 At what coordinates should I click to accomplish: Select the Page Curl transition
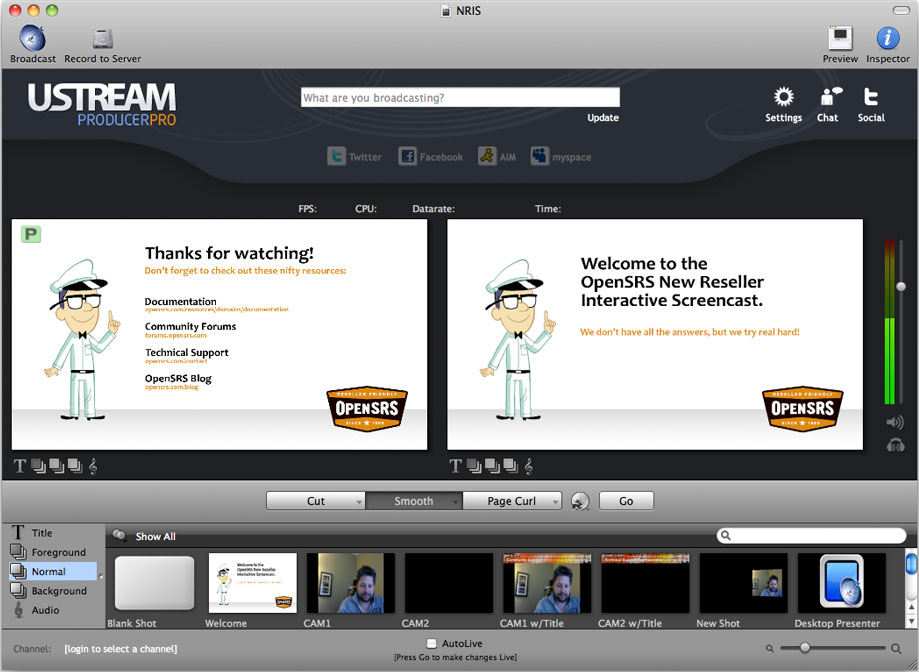(x=512, y=501)
